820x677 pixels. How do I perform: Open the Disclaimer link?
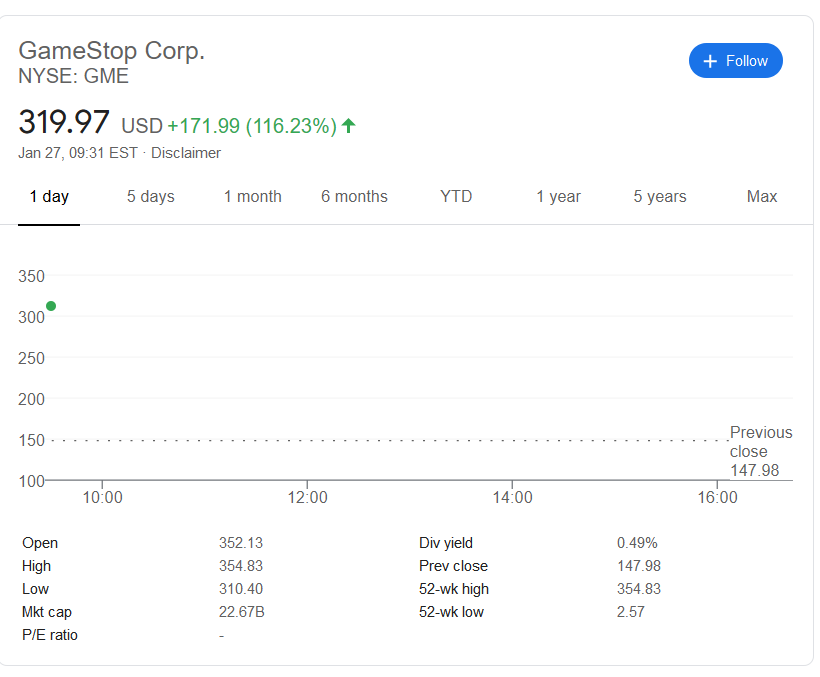click(x=186, y=153)
